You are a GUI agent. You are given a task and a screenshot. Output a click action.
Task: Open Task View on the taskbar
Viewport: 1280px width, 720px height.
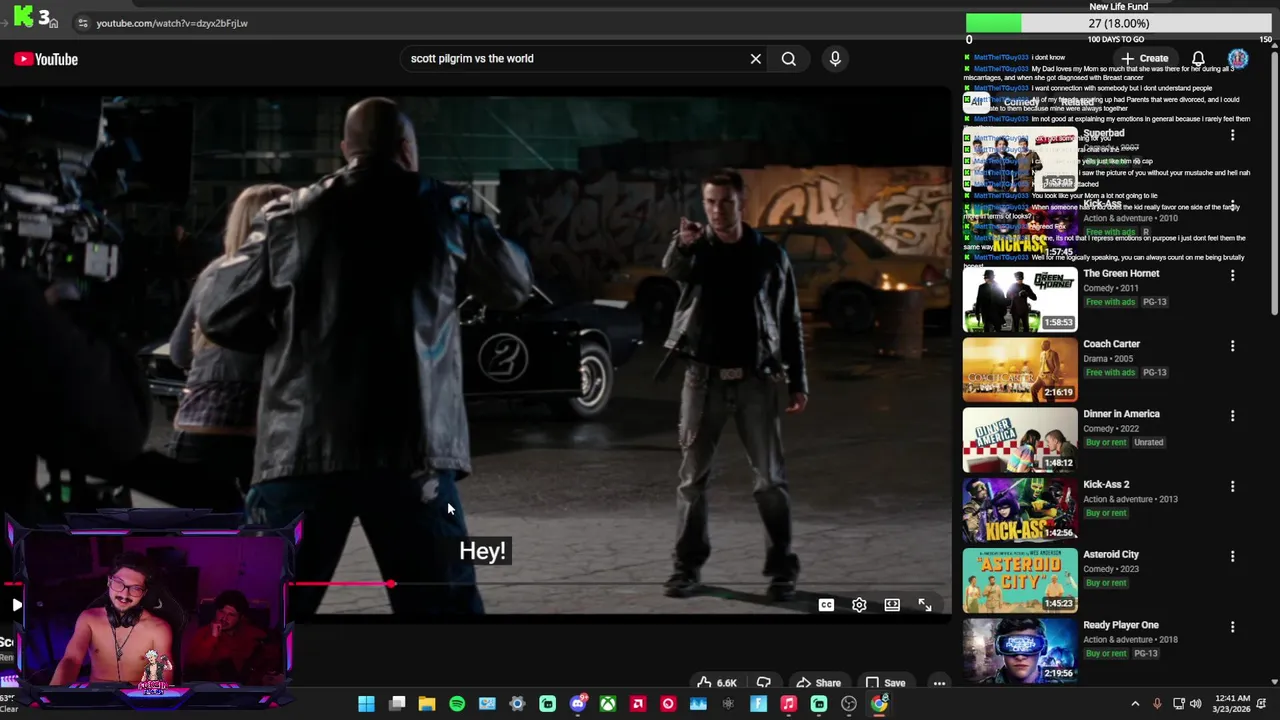[397, 704]
